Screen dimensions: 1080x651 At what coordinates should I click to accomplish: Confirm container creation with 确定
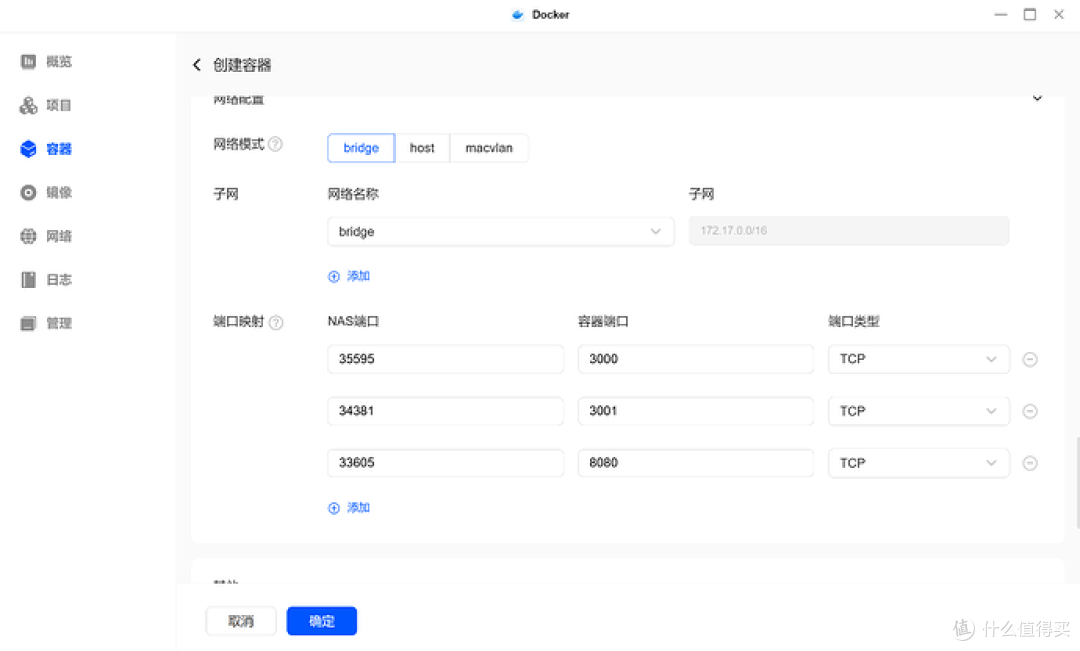321,620
